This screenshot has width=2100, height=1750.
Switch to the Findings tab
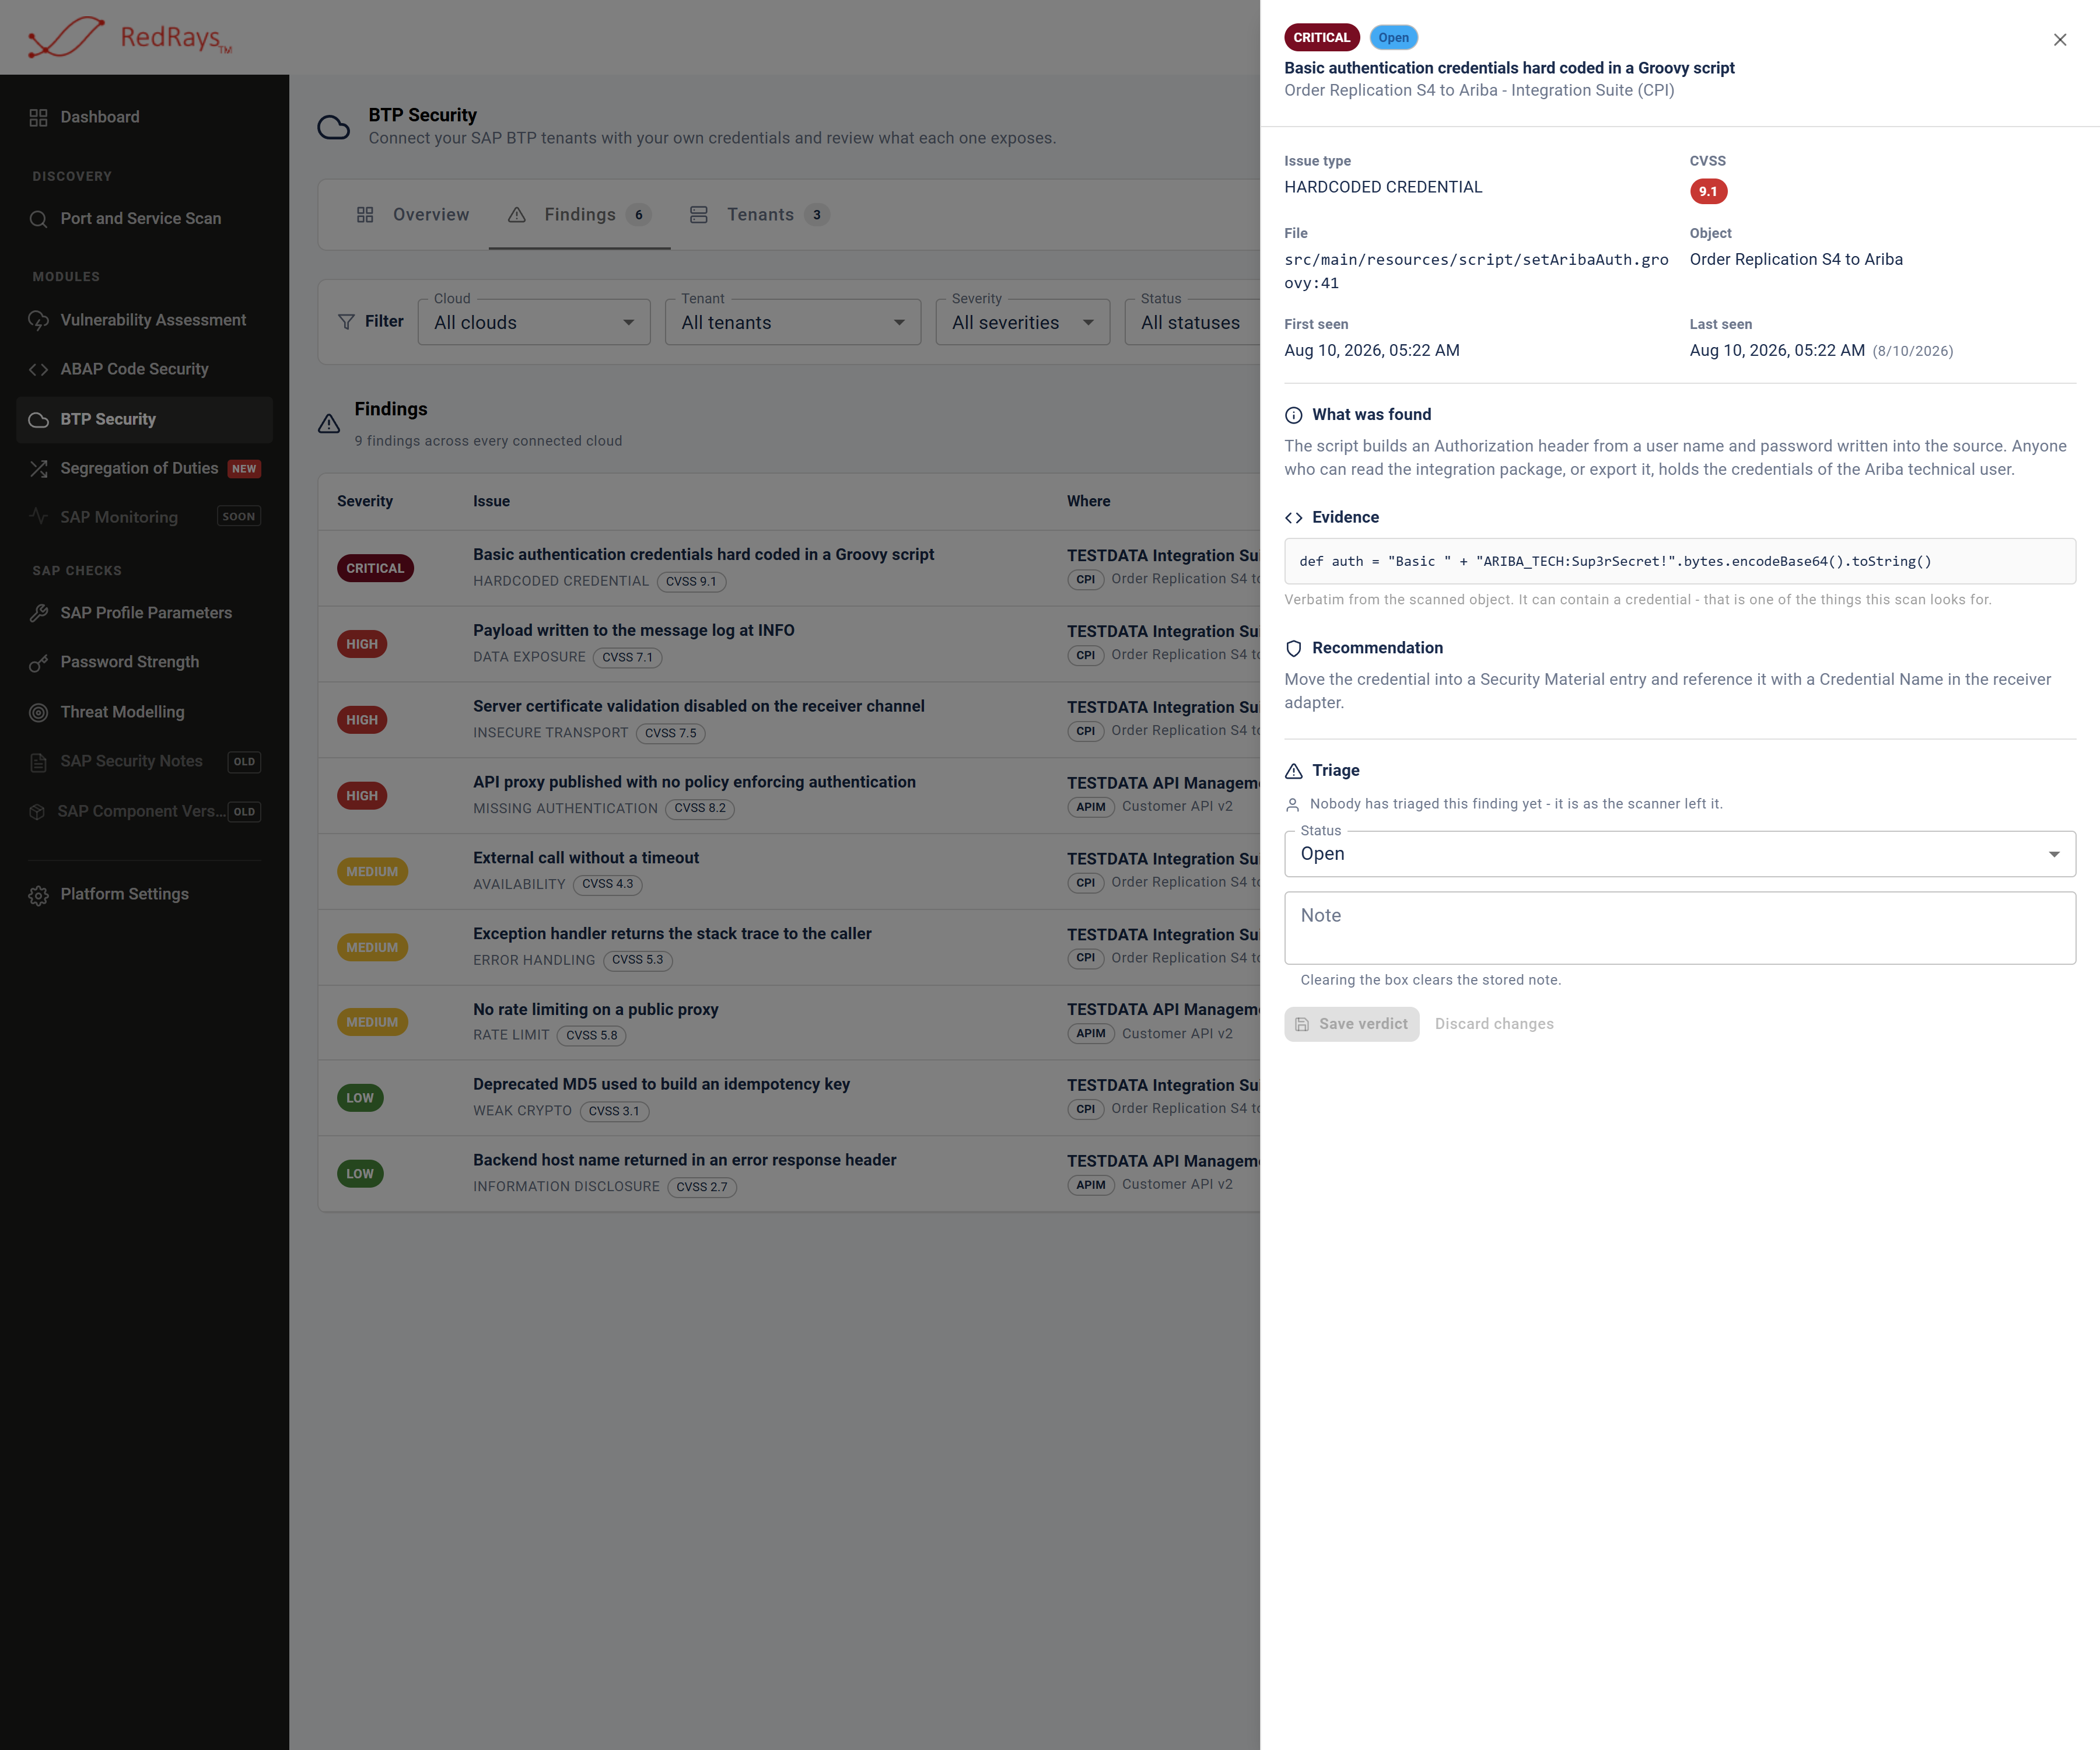pos(579,215)
